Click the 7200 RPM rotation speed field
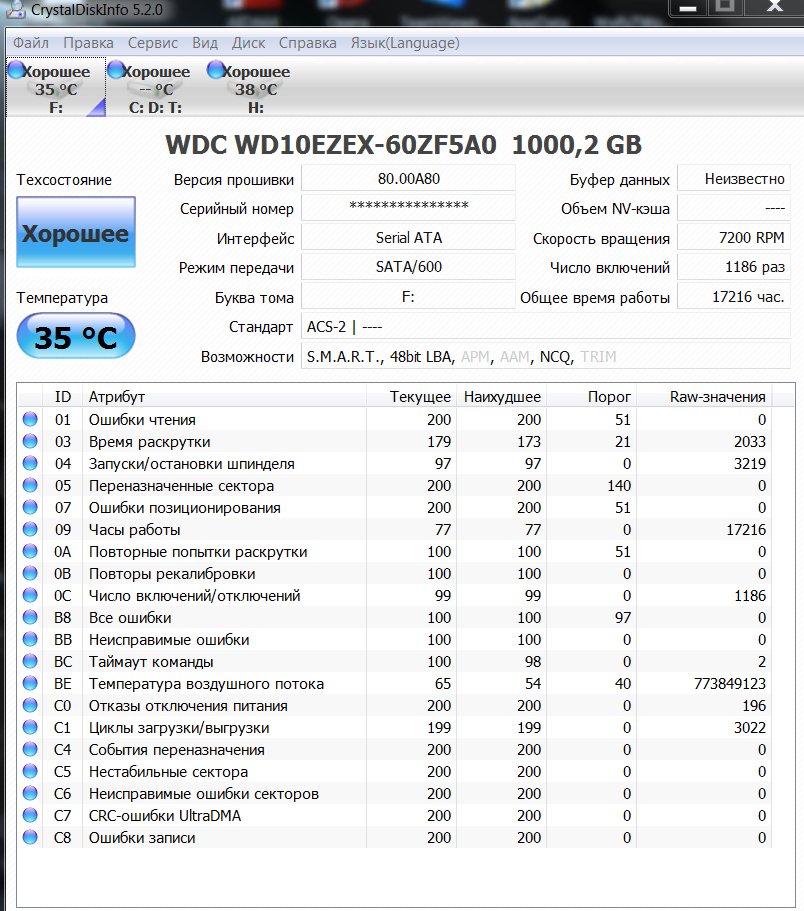This screenshot has height=911, width=804. click(734, 238)
